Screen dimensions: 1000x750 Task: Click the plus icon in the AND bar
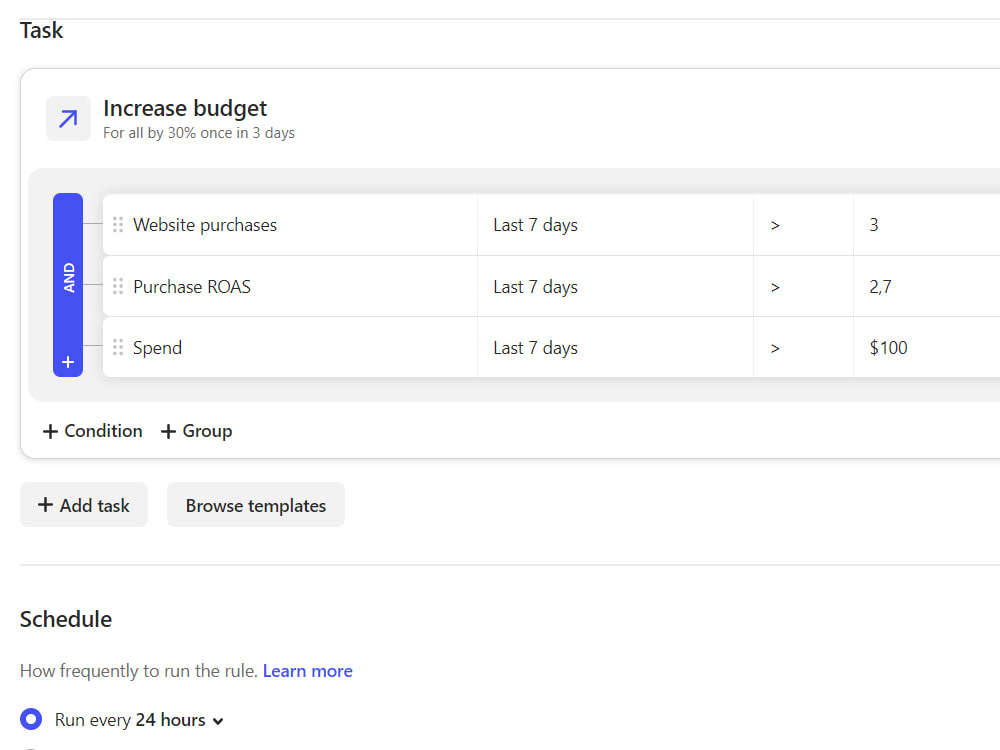(x=68, y=362)
